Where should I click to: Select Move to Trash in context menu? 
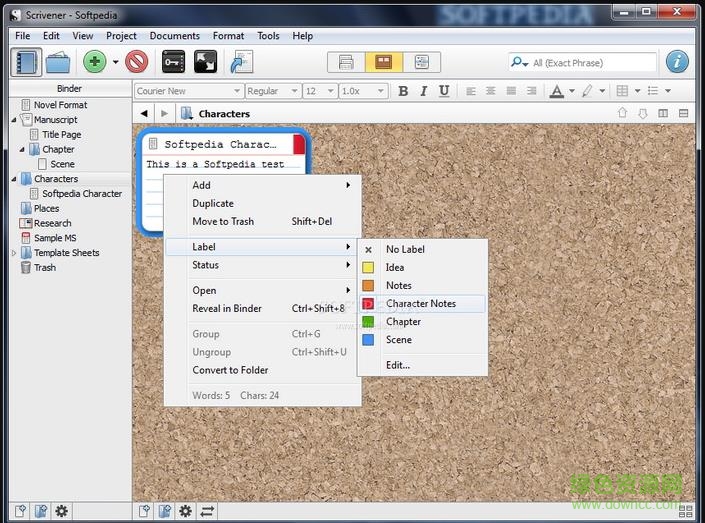pos(223,221)
